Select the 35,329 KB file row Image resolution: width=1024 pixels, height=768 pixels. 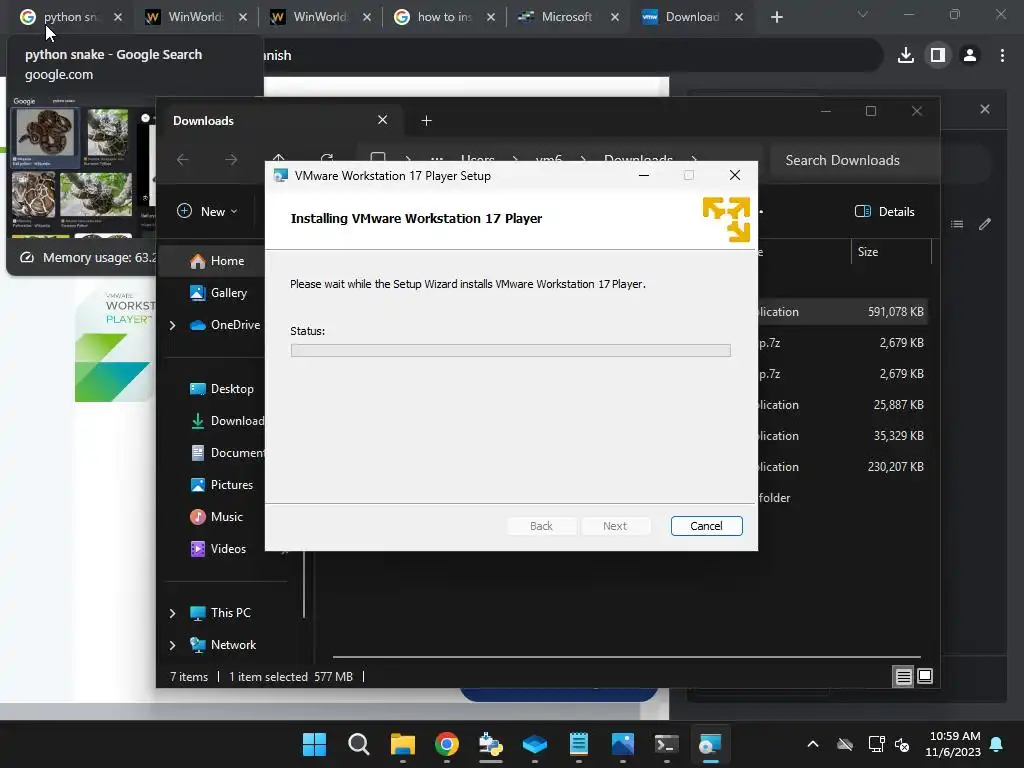tap(842, 436)
